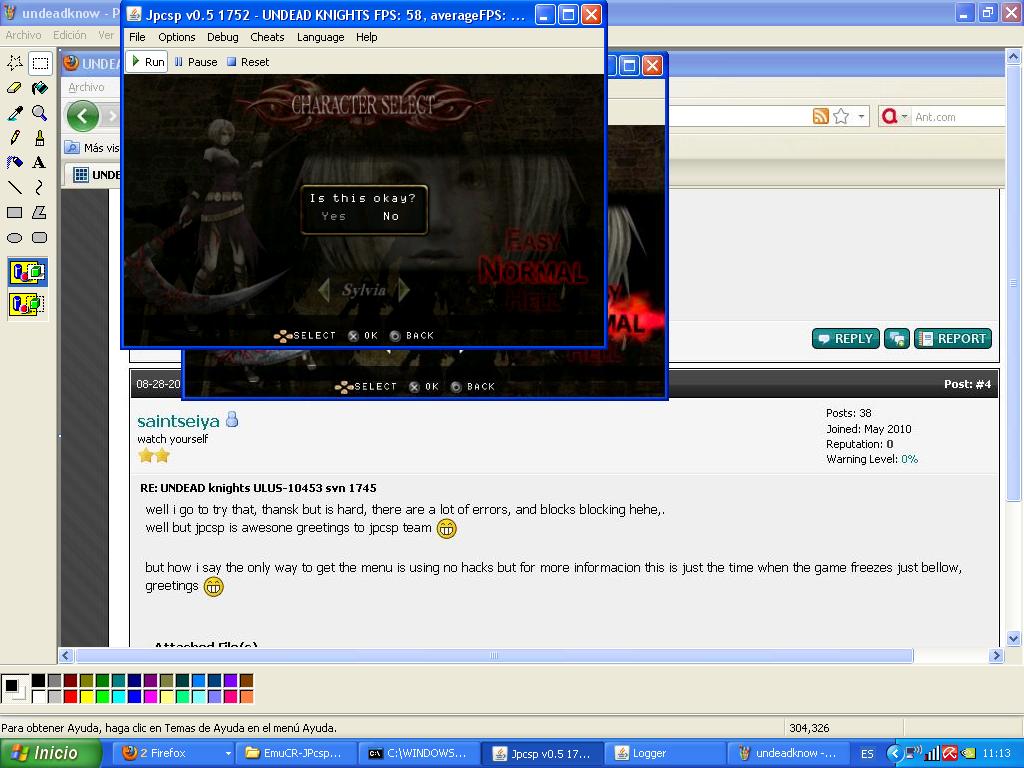Activate the Pencil tool

(x=15, y=138)
